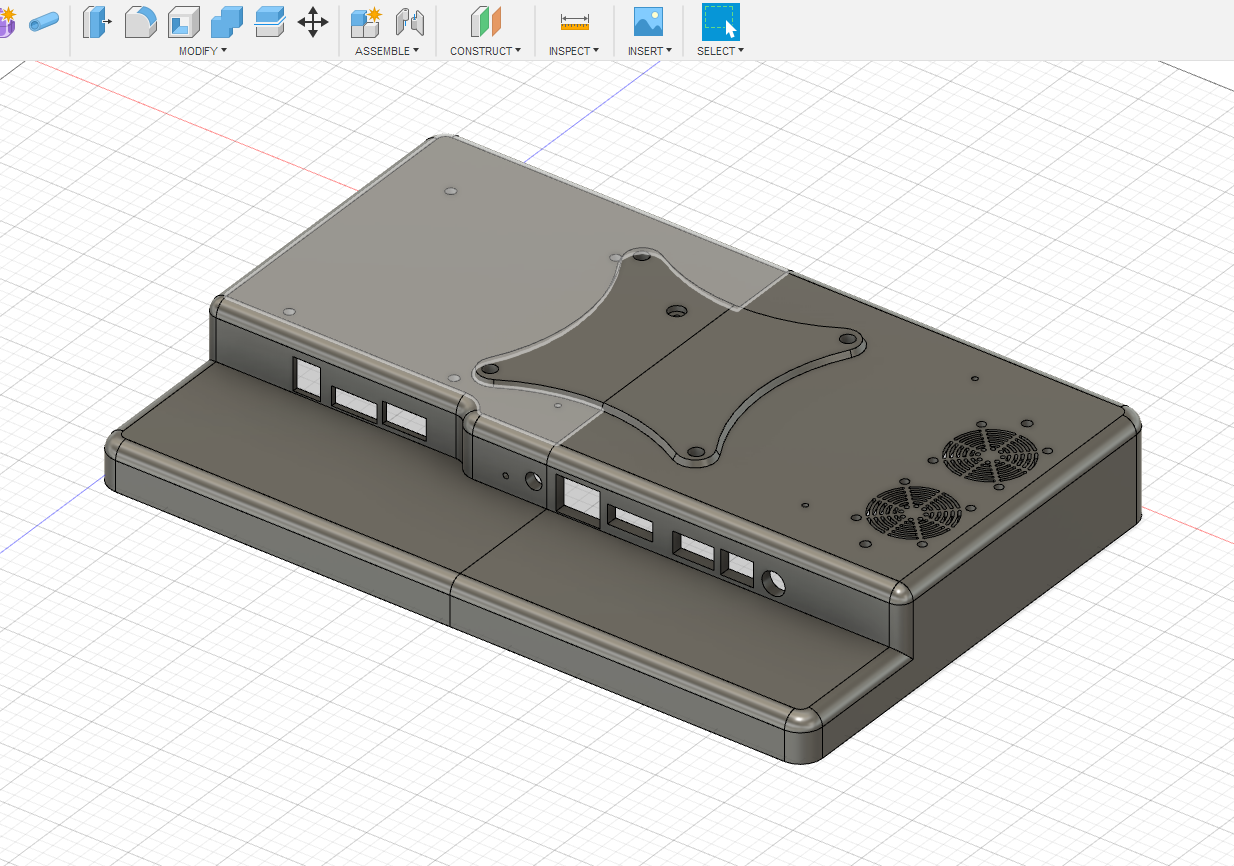This screenshot has height=866, width=1234.
Task: Click the Insert image icon
Action: [x=648, y=21]
